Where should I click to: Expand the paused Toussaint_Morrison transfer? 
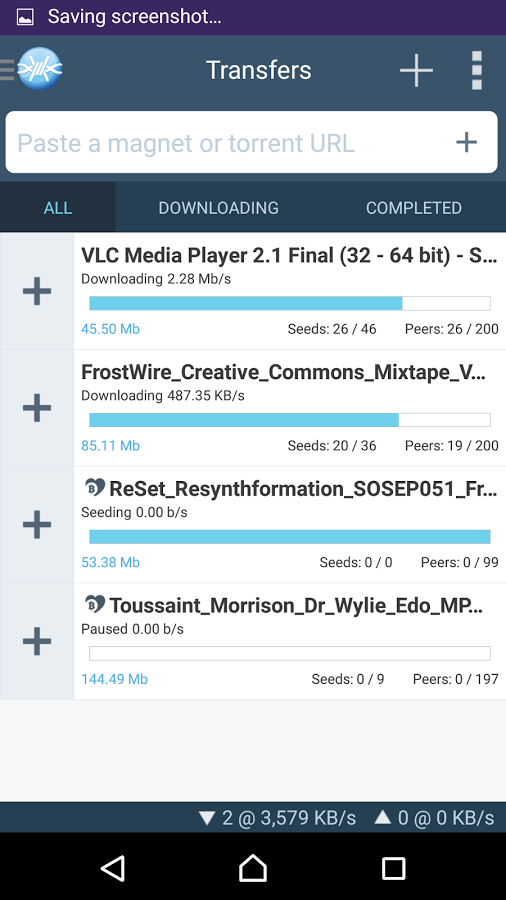coord(37,641)
